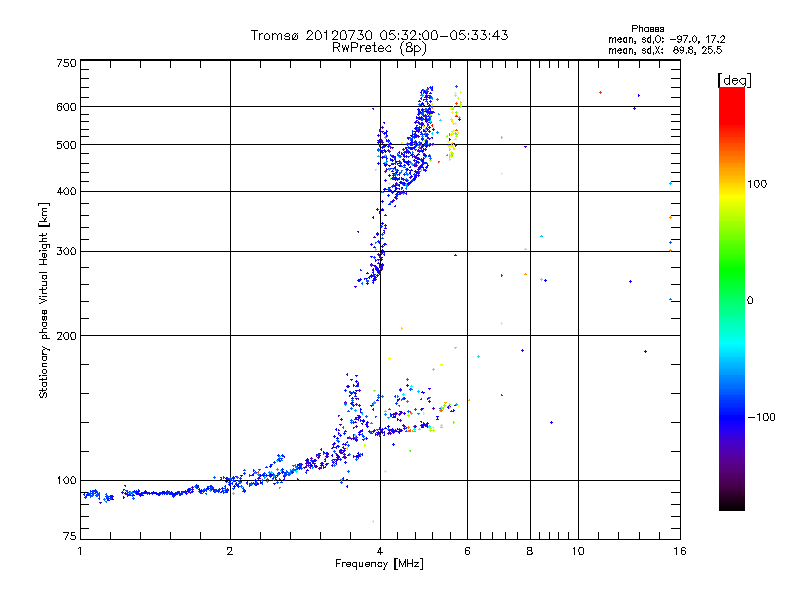Click the x-axis tick label '10'

(x=578, y=551)
